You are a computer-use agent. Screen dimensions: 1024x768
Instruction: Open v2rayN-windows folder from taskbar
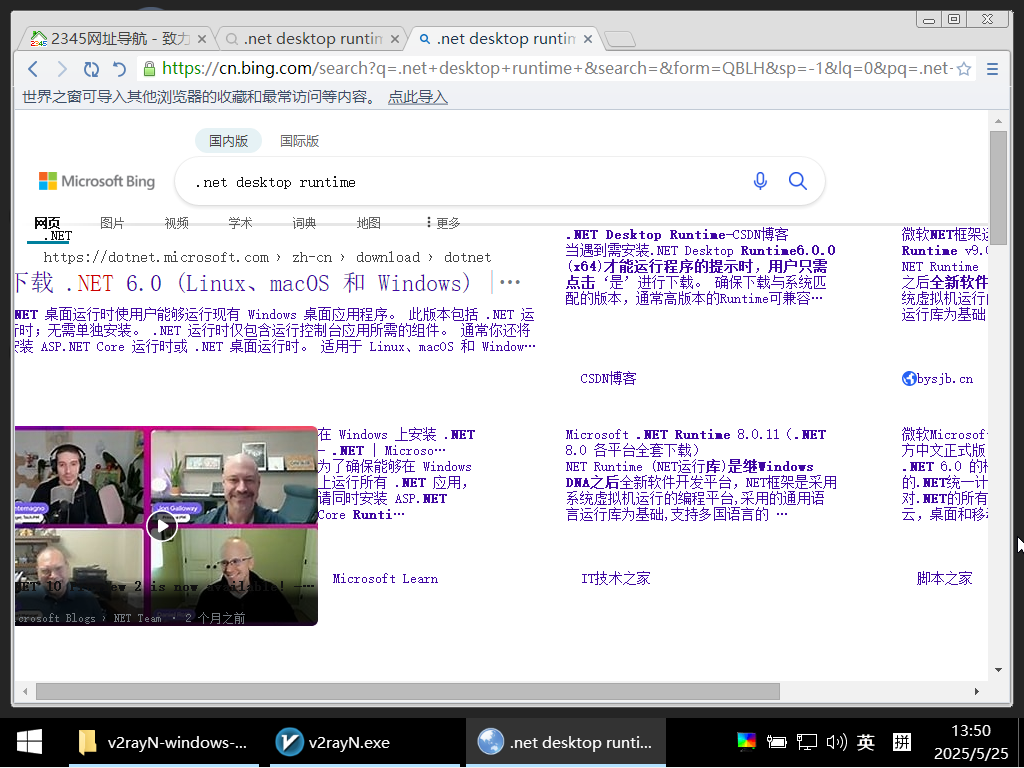163,742
